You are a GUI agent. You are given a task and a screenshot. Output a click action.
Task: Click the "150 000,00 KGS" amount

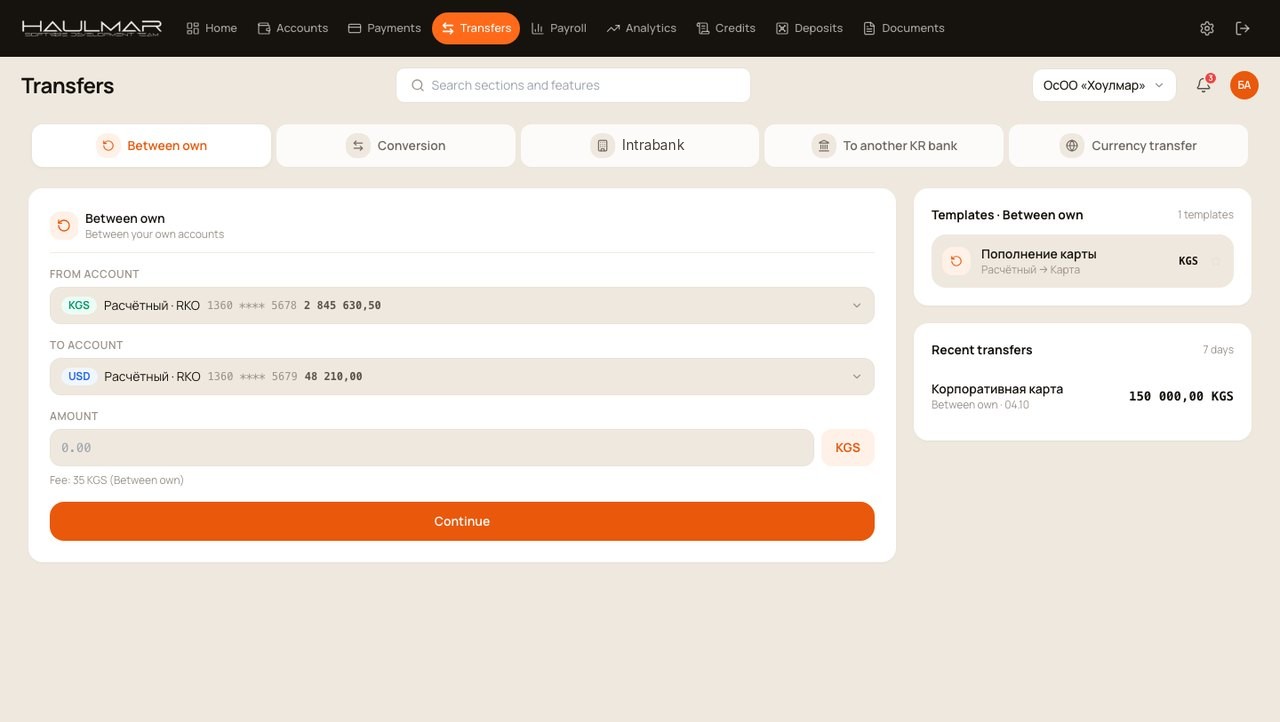coord(1181,396)
